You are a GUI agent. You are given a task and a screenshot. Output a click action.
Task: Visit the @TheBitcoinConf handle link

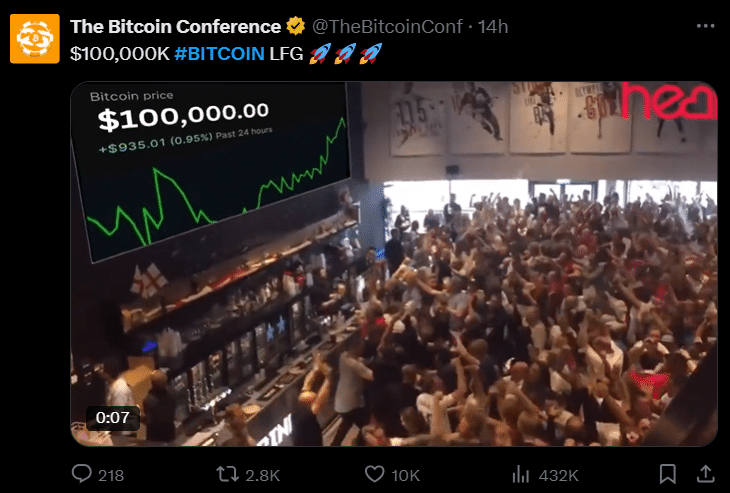[x=387, y=27]
